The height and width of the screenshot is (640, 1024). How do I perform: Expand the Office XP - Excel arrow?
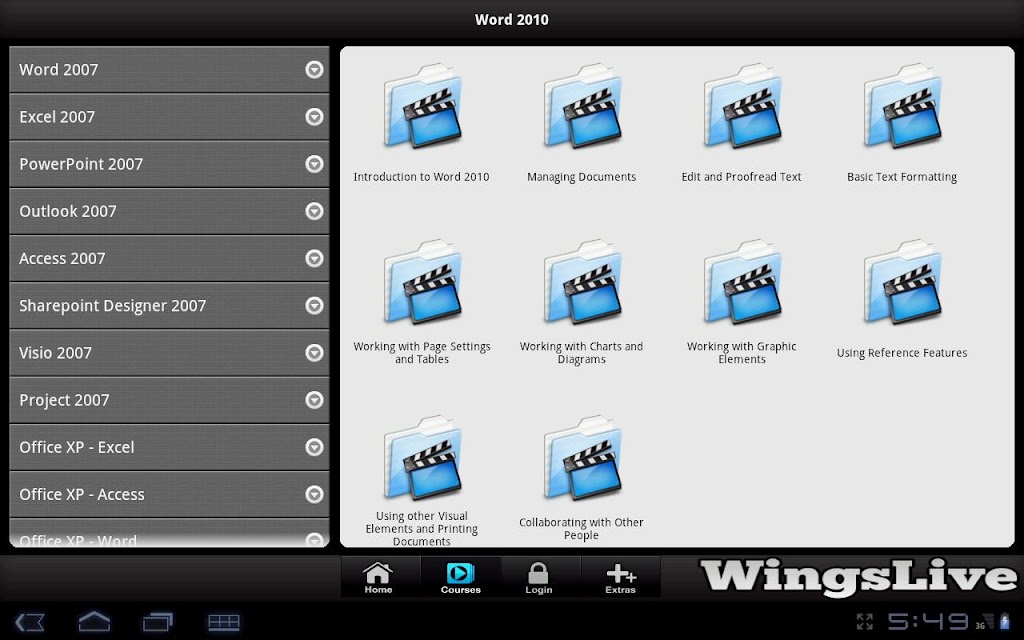click(x=315, y=447)
